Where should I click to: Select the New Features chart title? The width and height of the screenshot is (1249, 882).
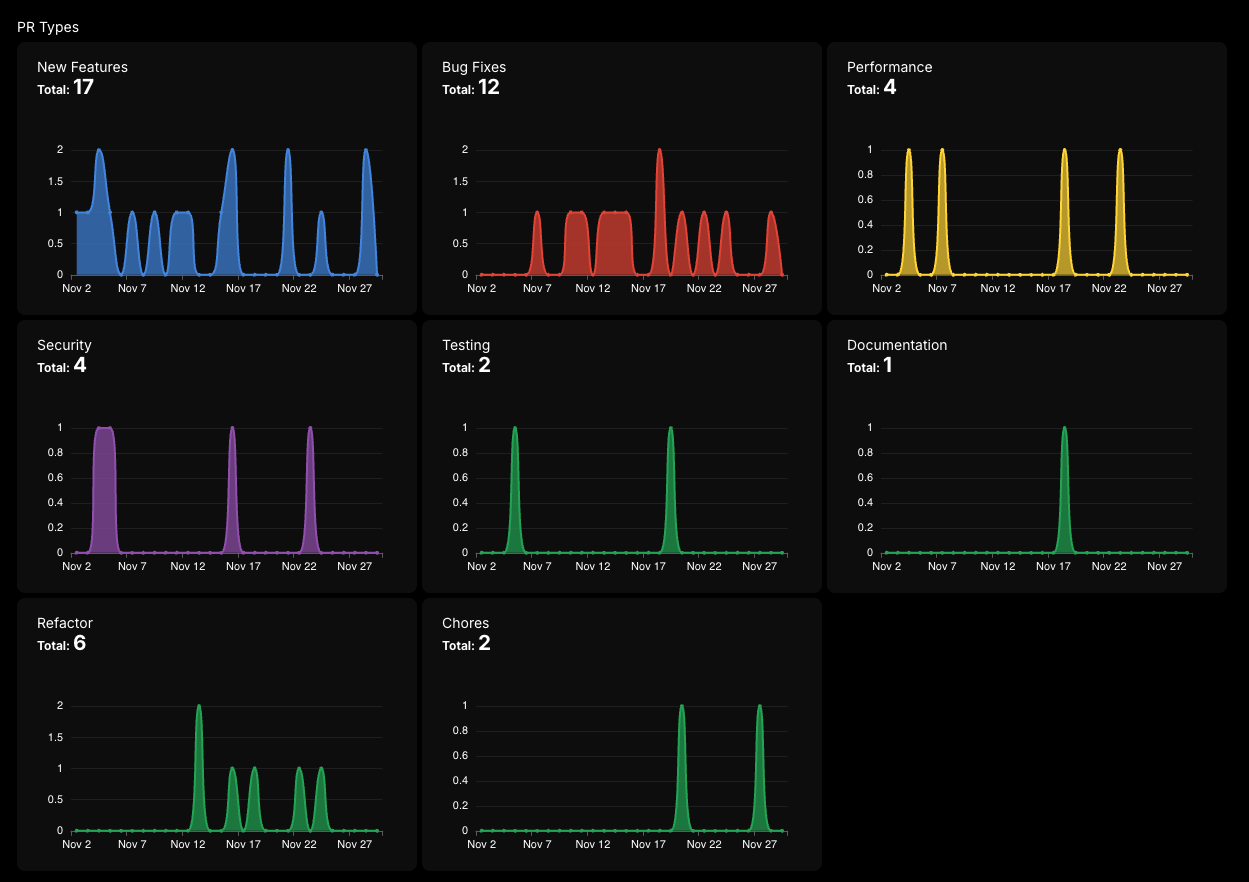82,67
